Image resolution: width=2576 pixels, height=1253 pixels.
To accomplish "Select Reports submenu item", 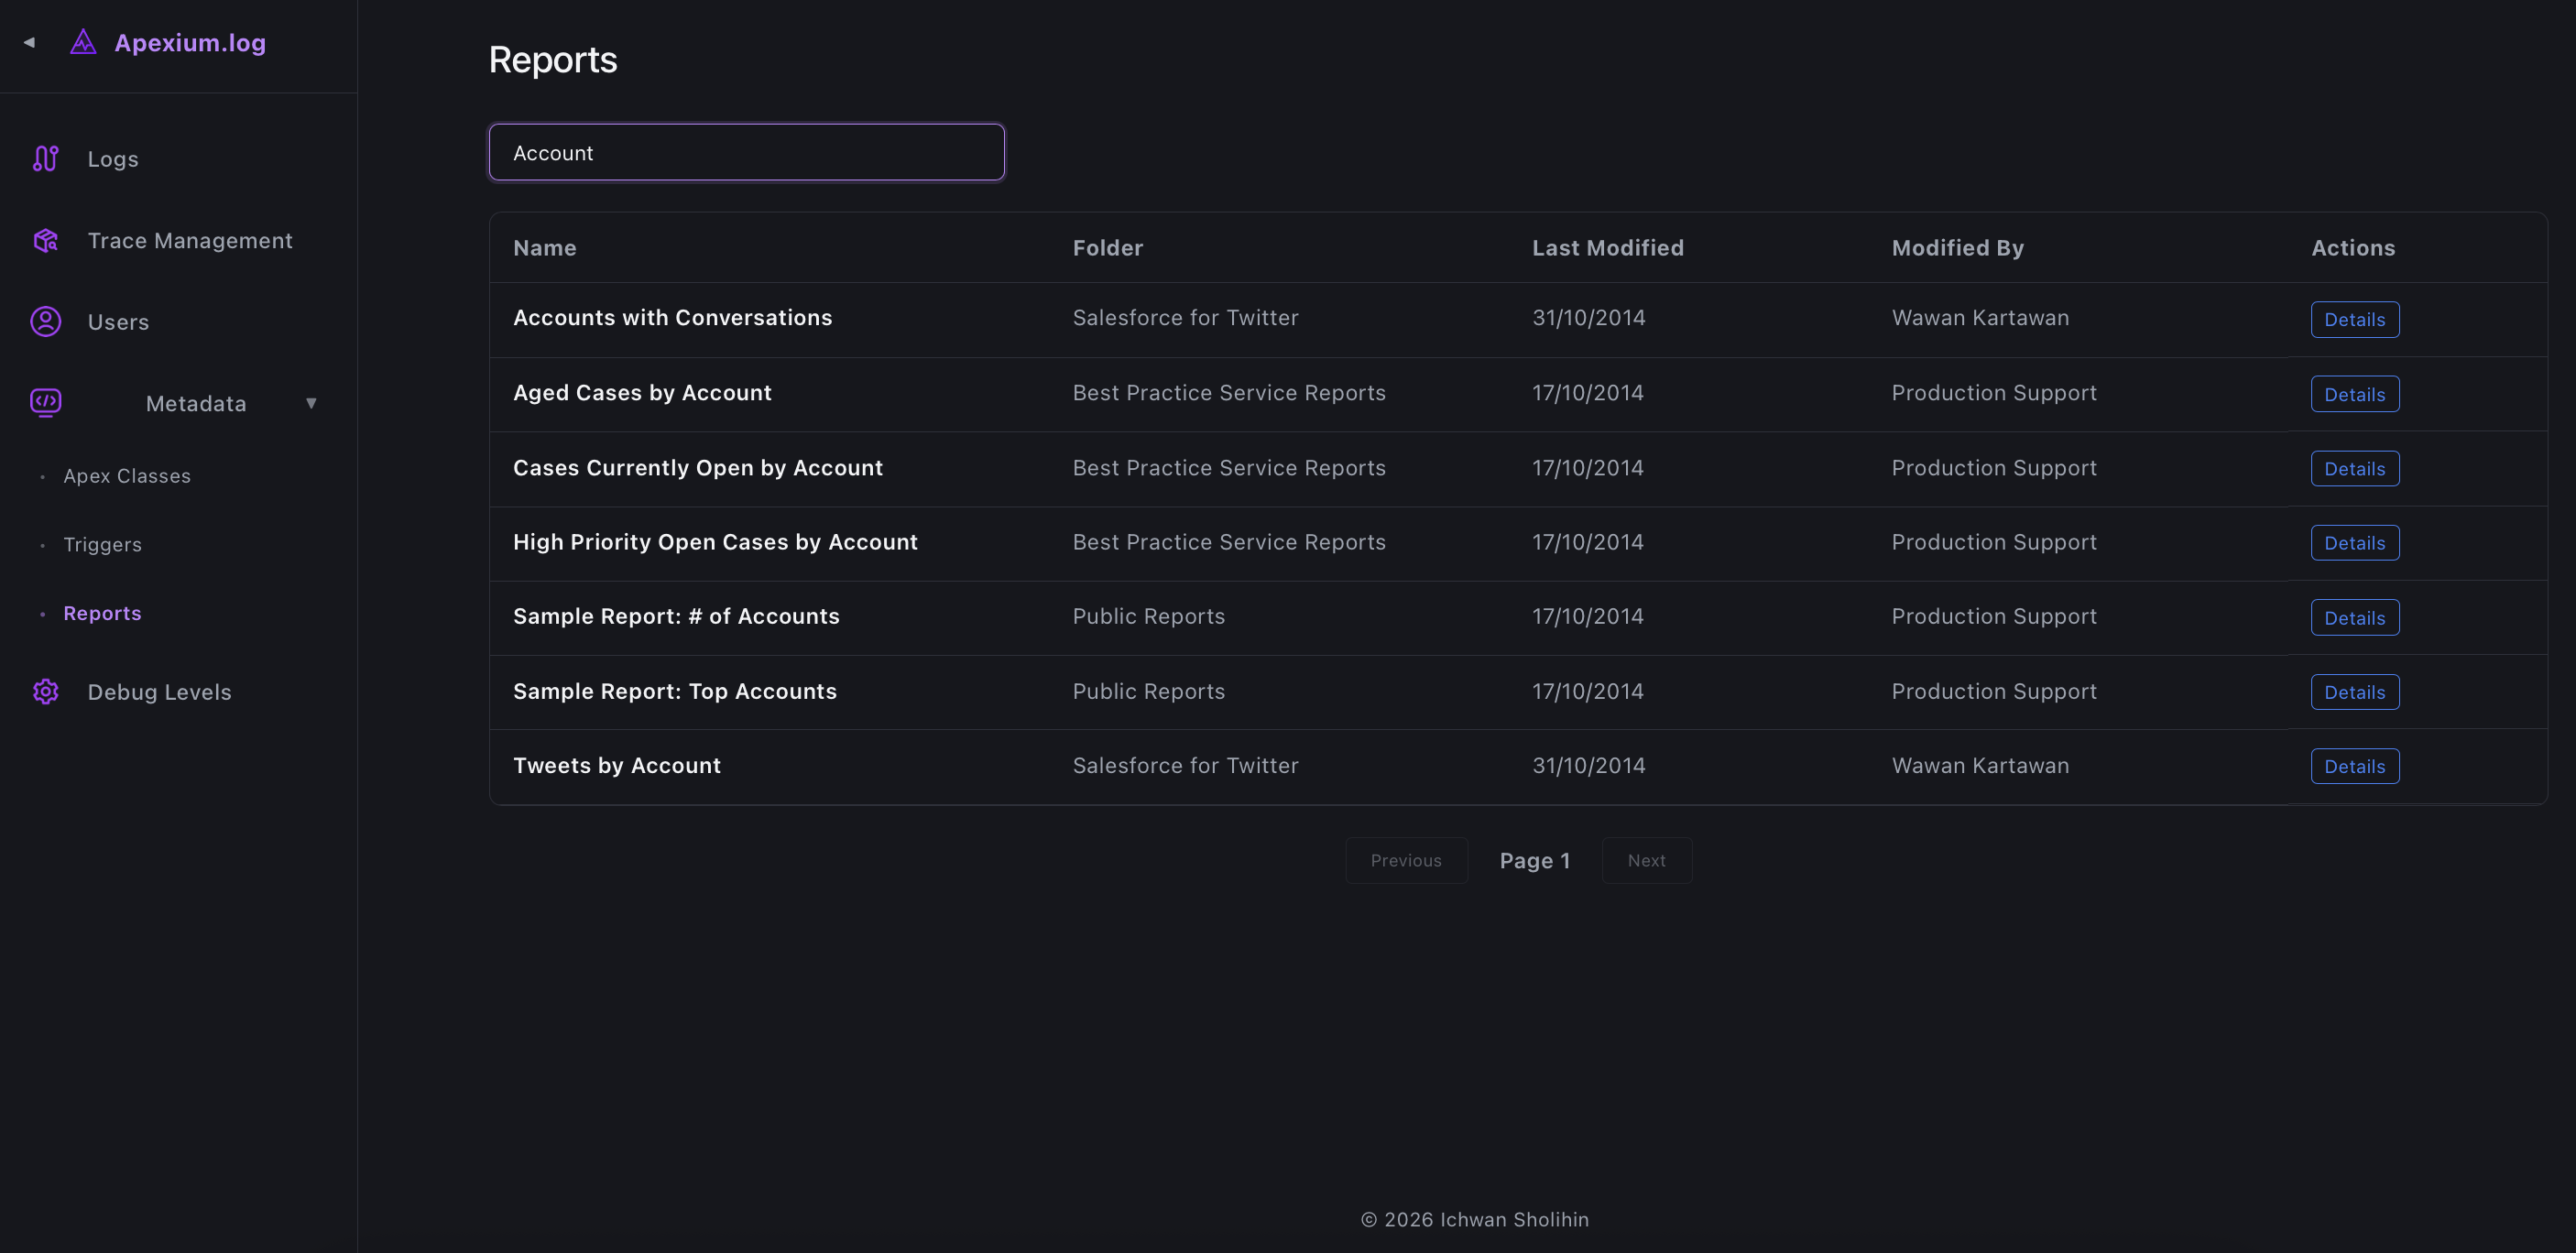I will click(103, 613).
